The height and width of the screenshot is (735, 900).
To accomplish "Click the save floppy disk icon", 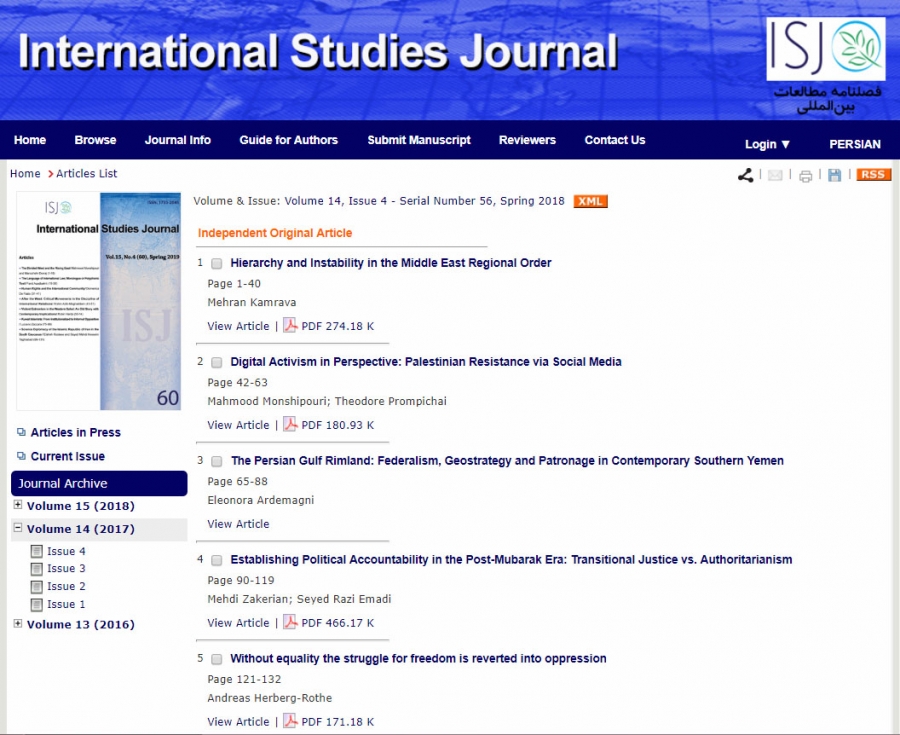I will click(835, 176).
